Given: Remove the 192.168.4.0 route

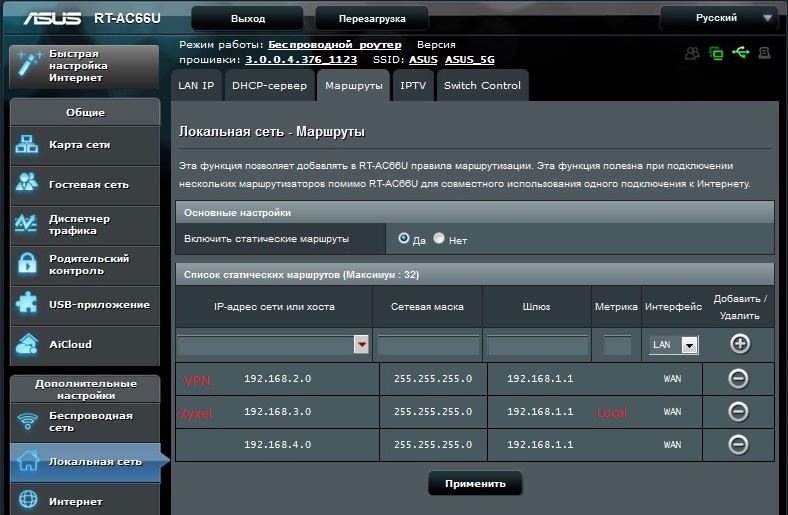Looking at the screenshot, I should point(738,445).
